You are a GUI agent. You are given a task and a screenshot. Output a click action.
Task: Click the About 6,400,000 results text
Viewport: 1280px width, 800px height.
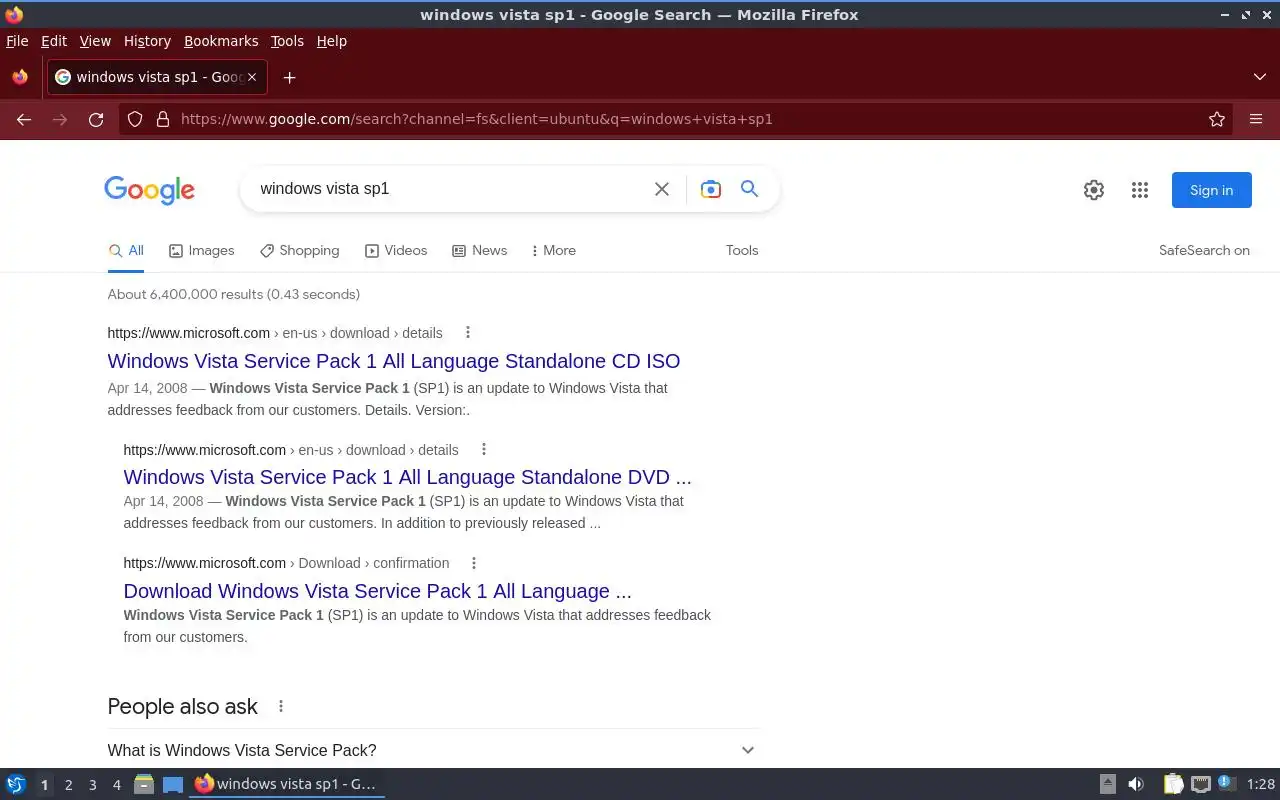[234, 294]
